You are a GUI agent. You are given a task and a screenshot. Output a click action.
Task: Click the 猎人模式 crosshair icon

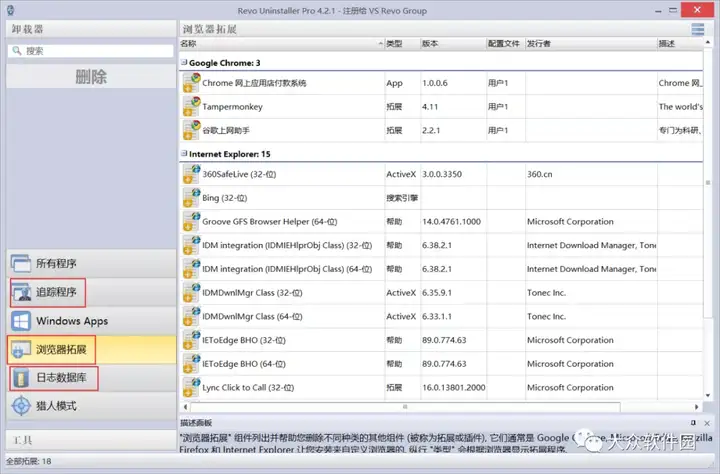click(21, 406)
